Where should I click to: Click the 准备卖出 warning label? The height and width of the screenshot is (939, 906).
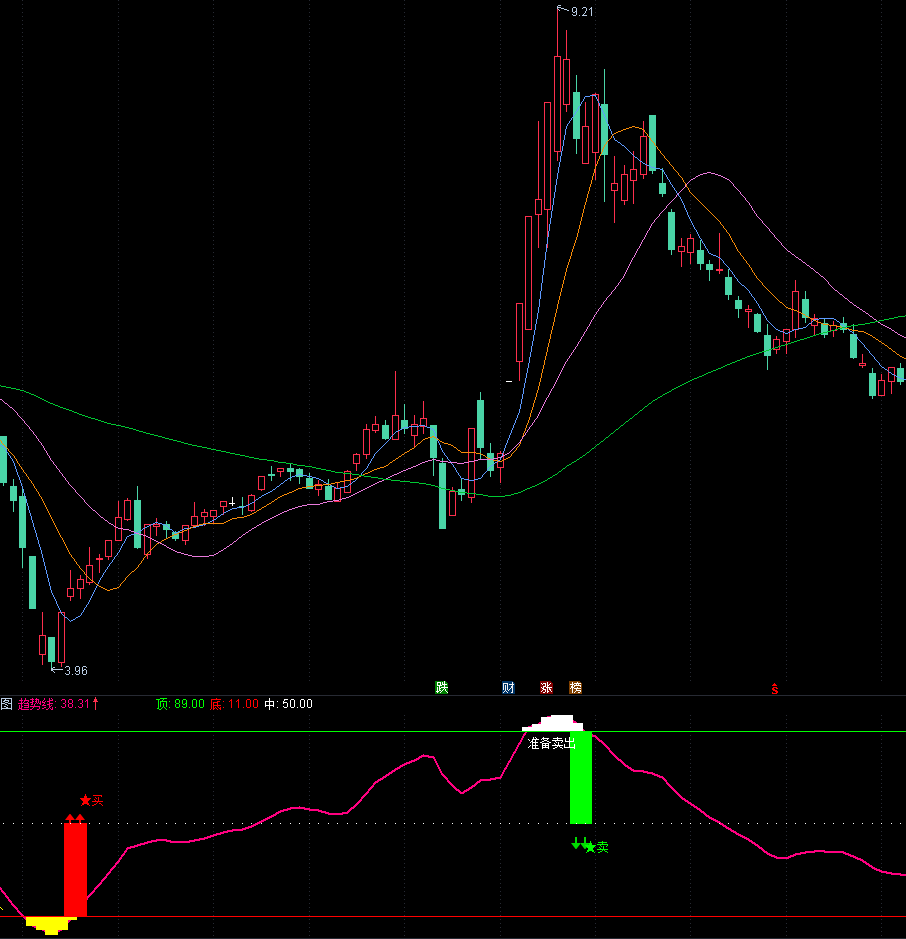[x=551, y=743]
